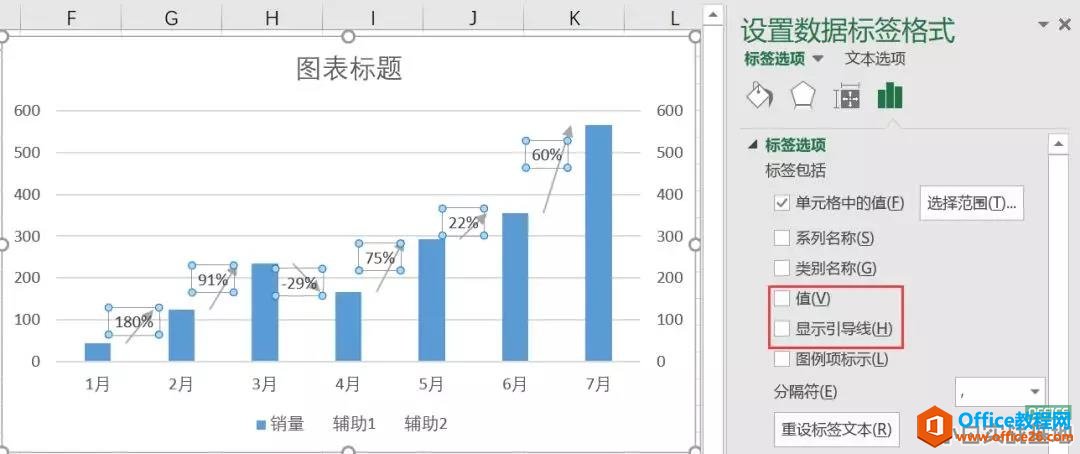
Task: Click the right secondary axis 300 value
Action: (669, 236)
